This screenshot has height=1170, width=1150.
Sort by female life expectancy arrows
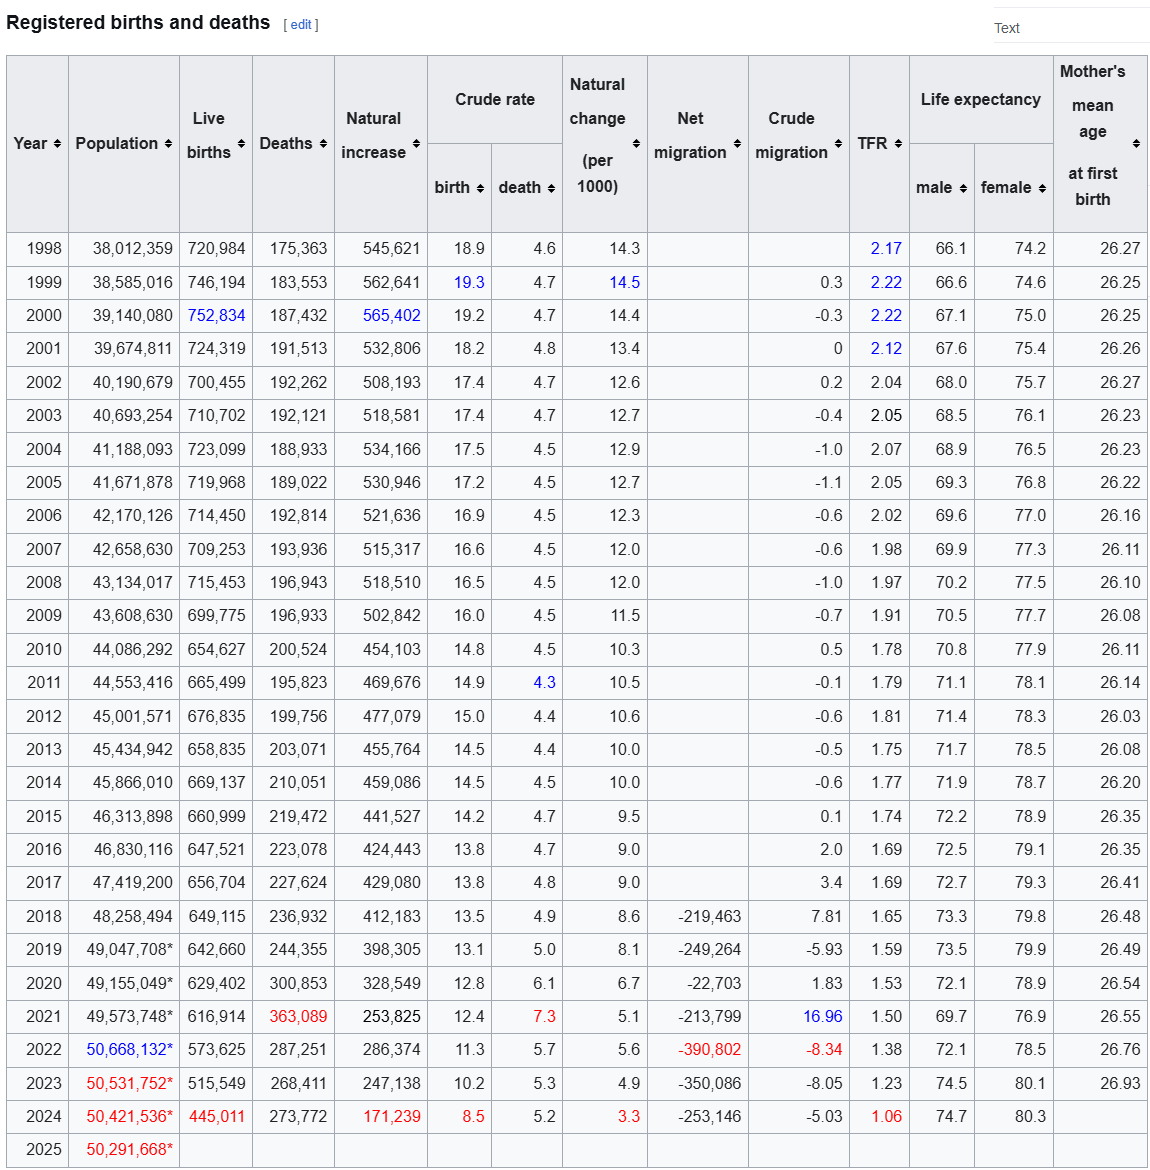click(1042, 188)
